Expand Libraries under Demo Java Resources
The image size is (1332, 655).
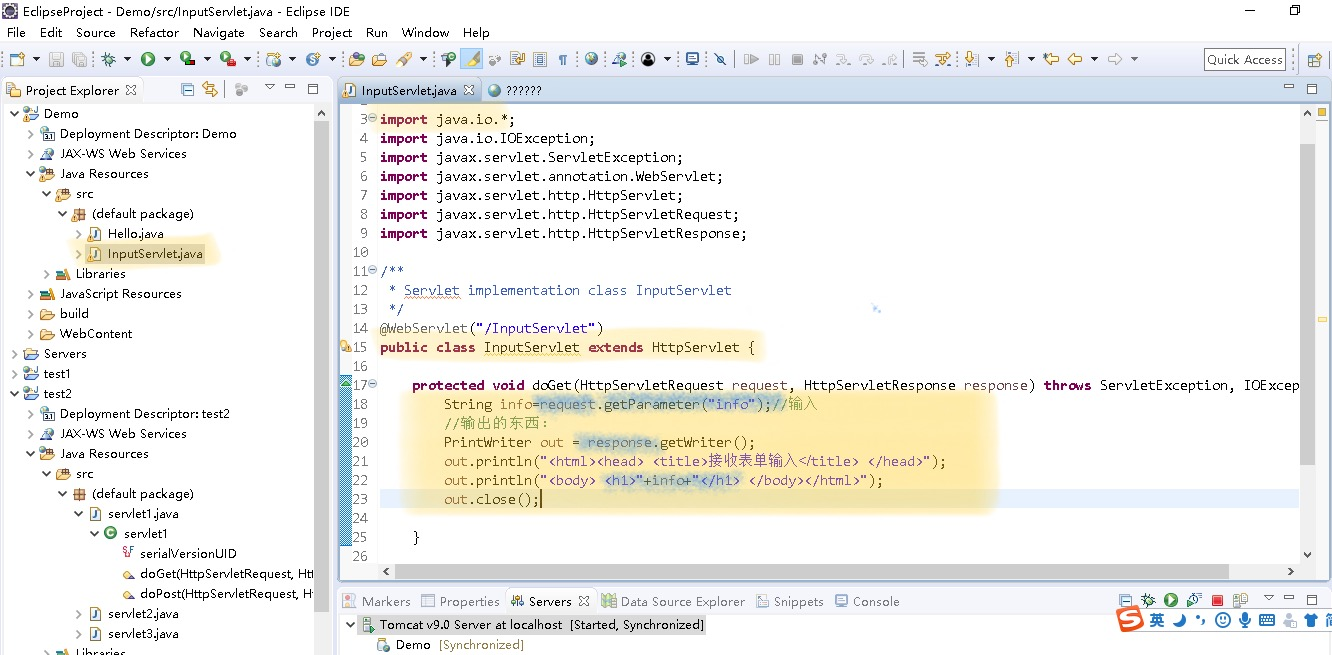(46, 273)
